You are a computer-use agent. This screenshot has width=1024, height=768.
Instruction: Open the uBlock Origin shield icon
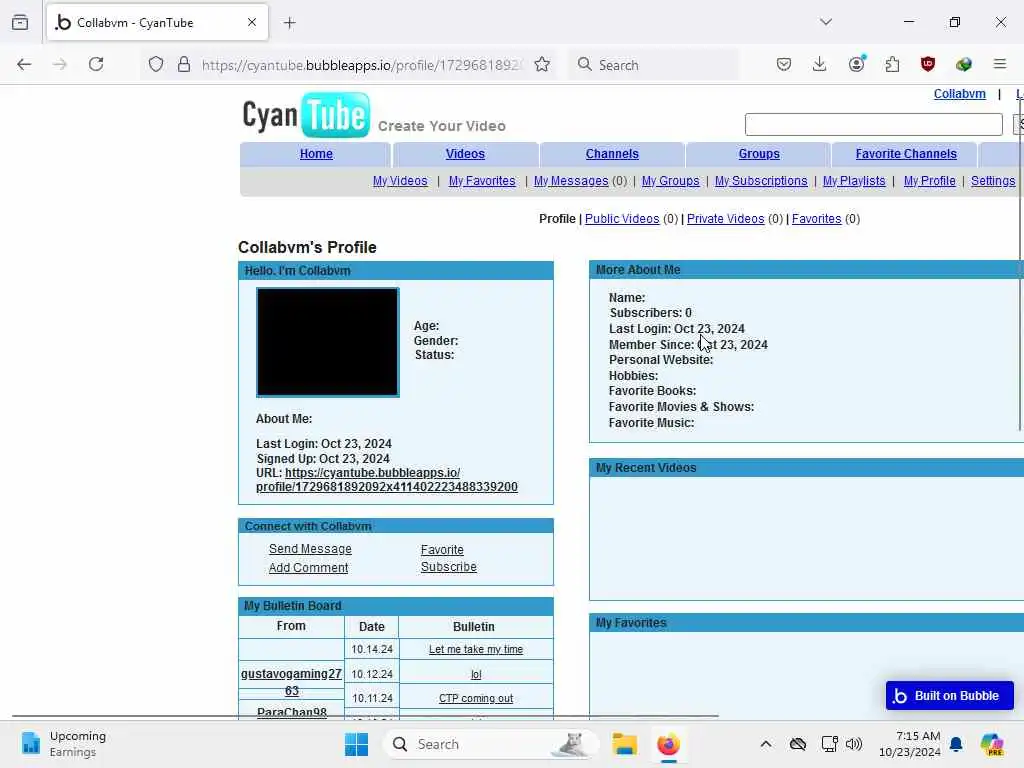click(x=927, y=64)
